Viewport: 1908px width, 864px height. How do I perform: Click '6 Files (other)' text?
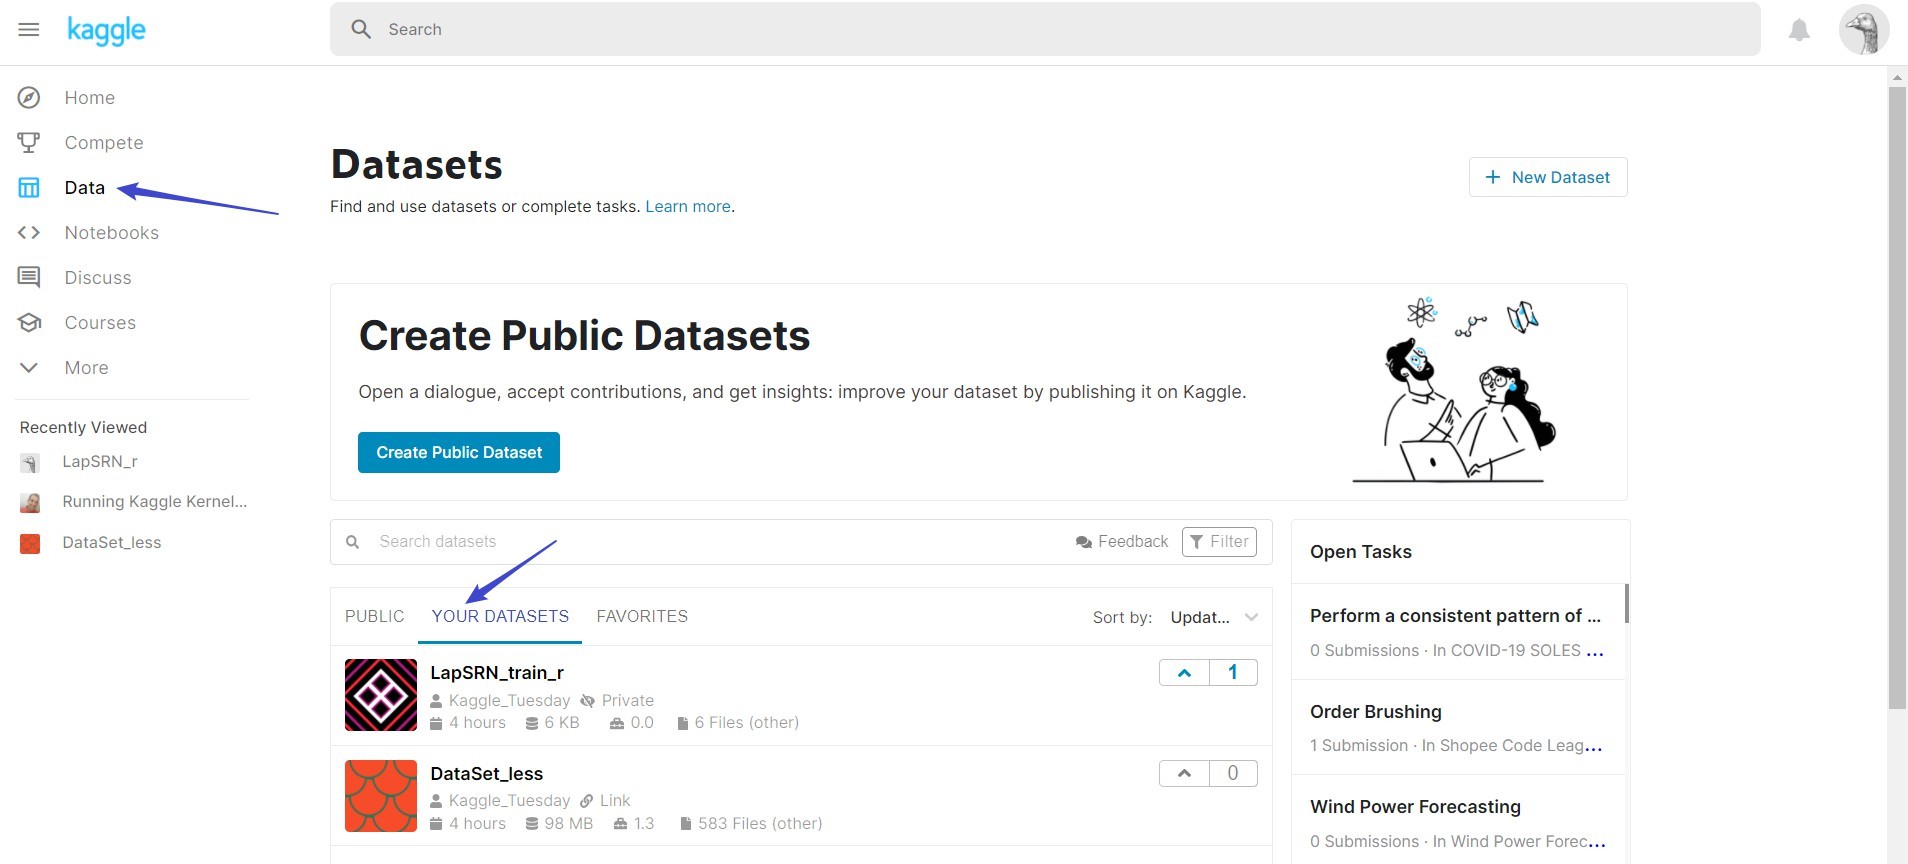747,723
